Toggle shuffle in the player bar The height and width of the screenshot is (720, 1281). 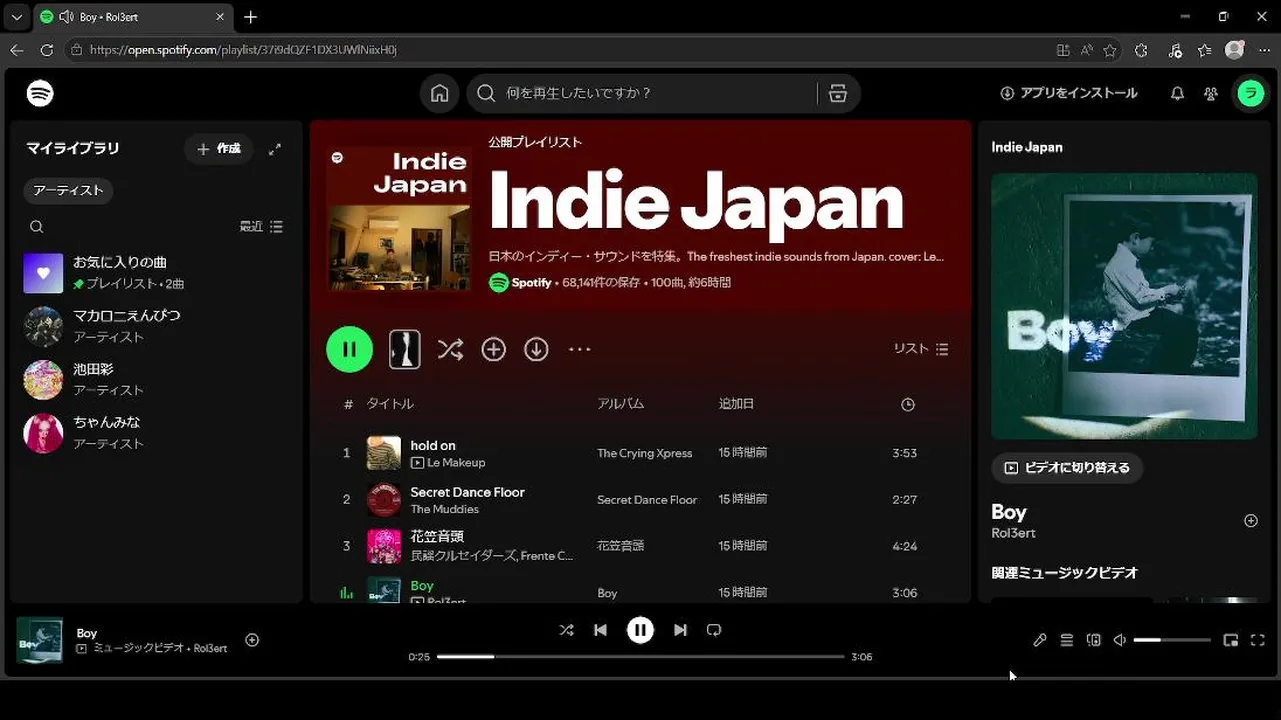[566, 630]
